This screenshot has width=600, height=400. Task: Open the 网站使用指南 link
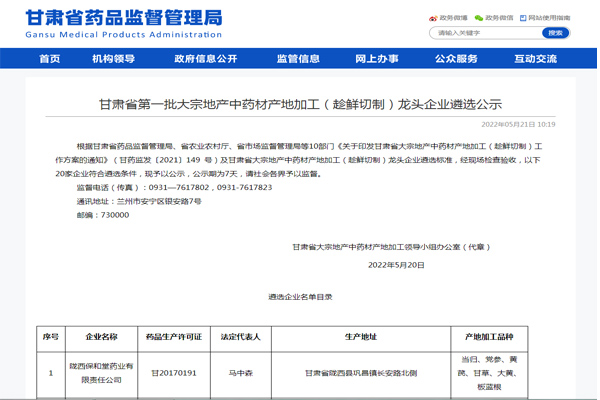(550, 17)
